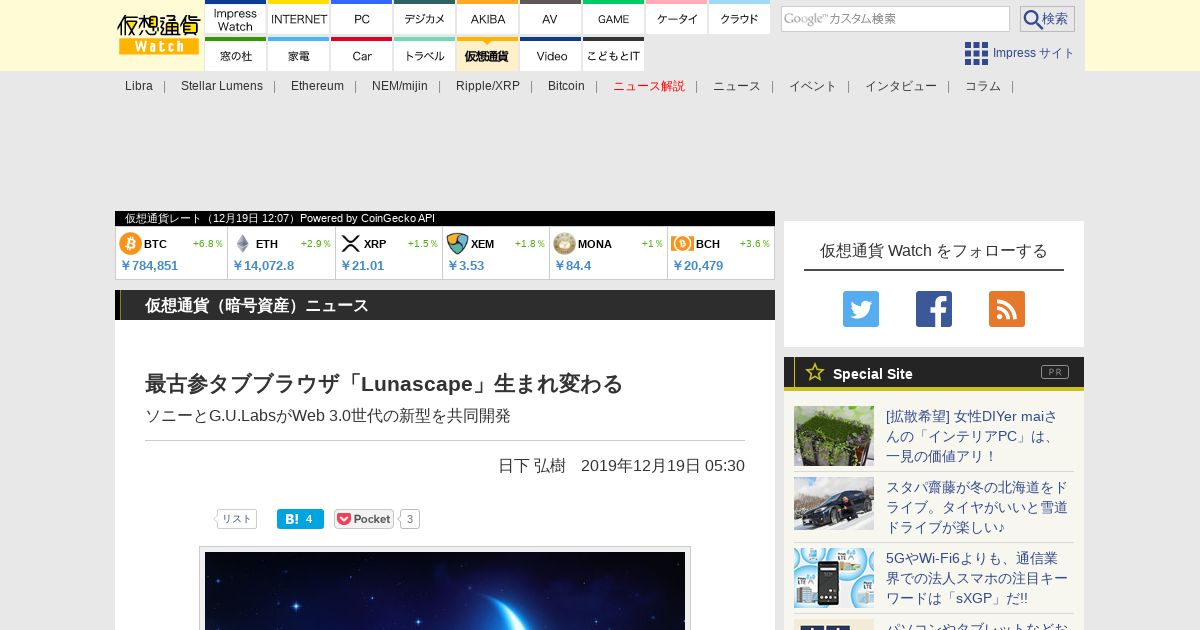Open the ケータイ tab
Screen dimensions: 1200x630
(x=677, y=19)
